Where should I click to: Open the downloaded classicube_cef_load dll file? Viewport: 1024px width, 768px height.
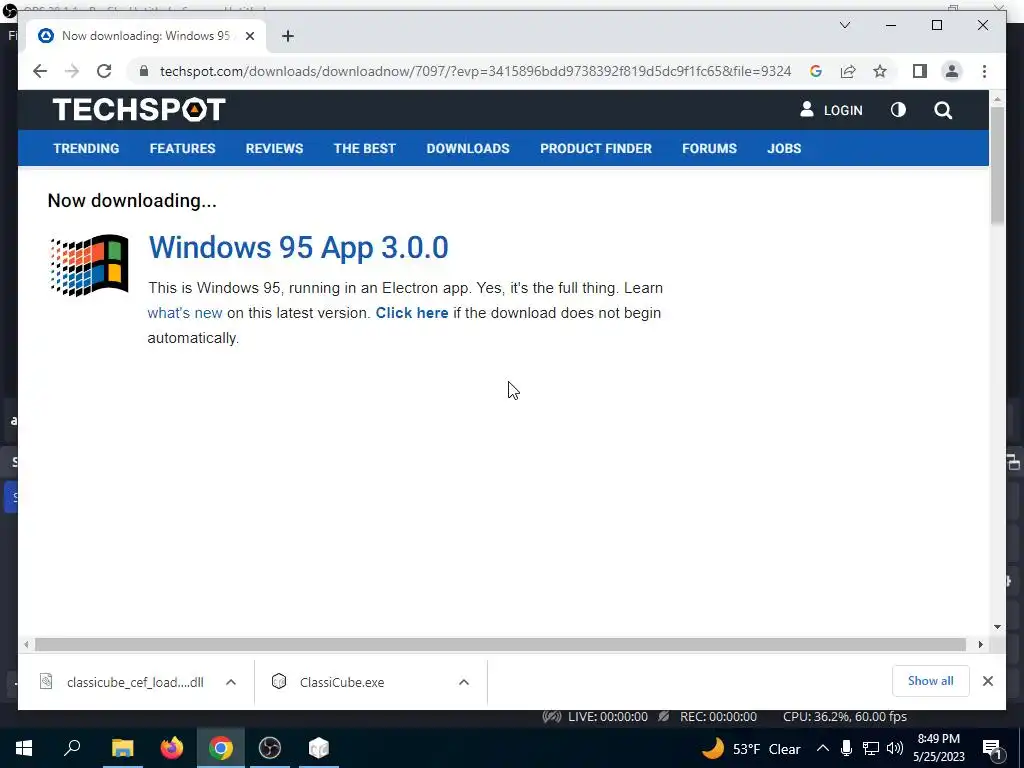pos(121,682)
